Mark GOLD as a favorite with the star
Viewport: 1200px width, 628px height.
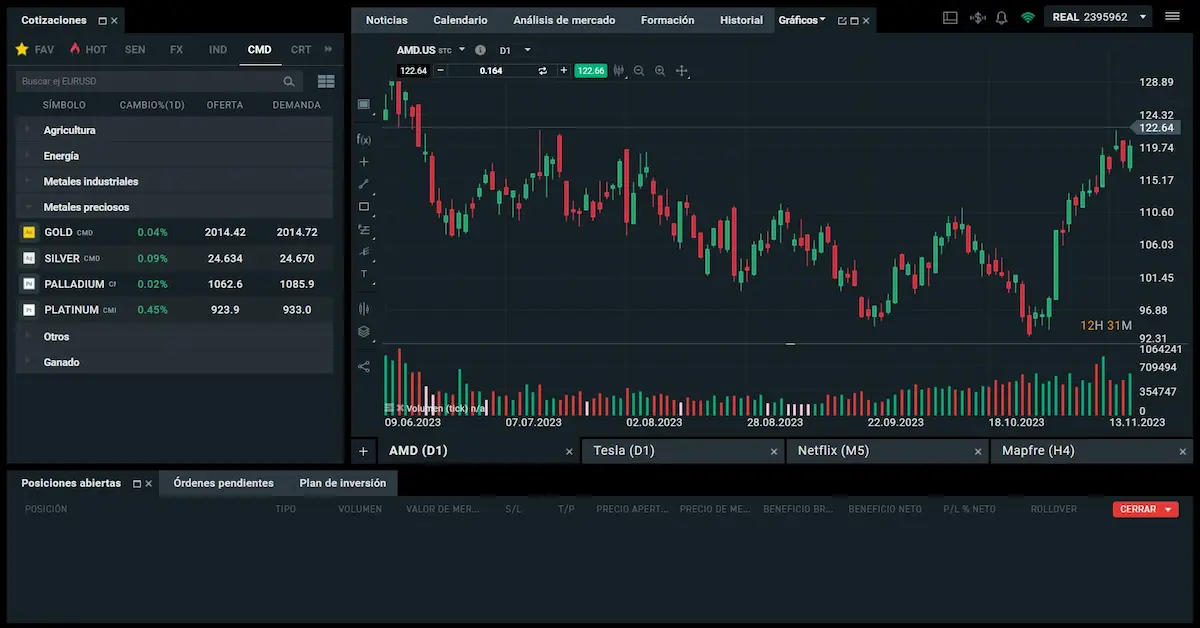pyautogui.click(x=27, y=232)
